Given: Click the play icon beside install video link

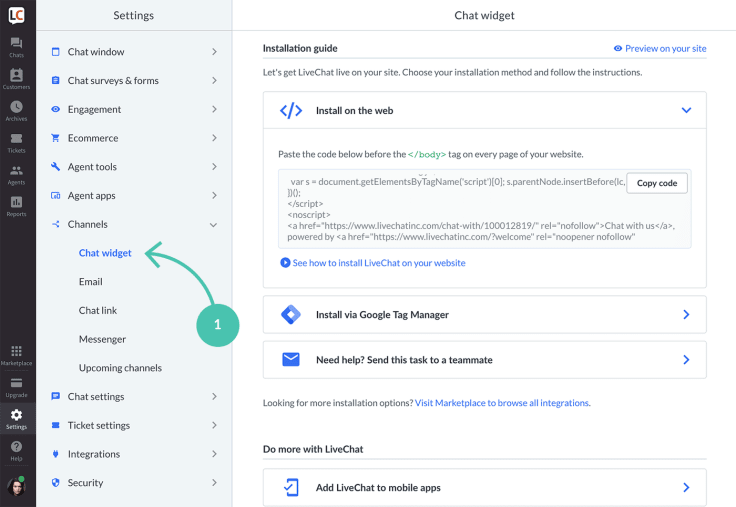Looking at the screenshot, I should tap(285, 263).
